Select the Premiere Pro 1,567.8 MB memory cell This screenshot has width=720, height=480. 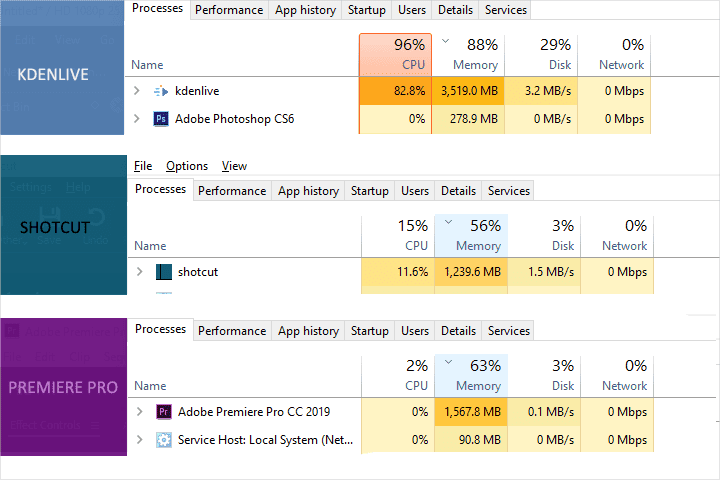click(470, 411)
